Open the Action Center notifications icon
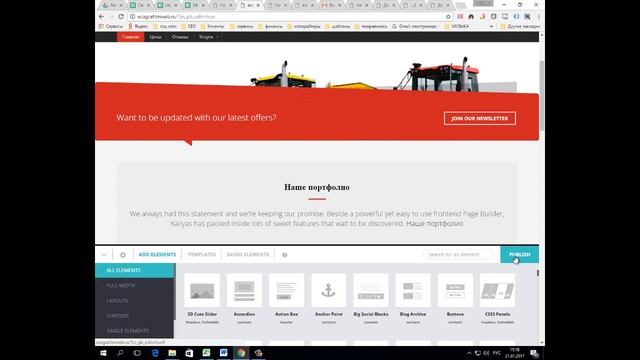 pos(534,353)
